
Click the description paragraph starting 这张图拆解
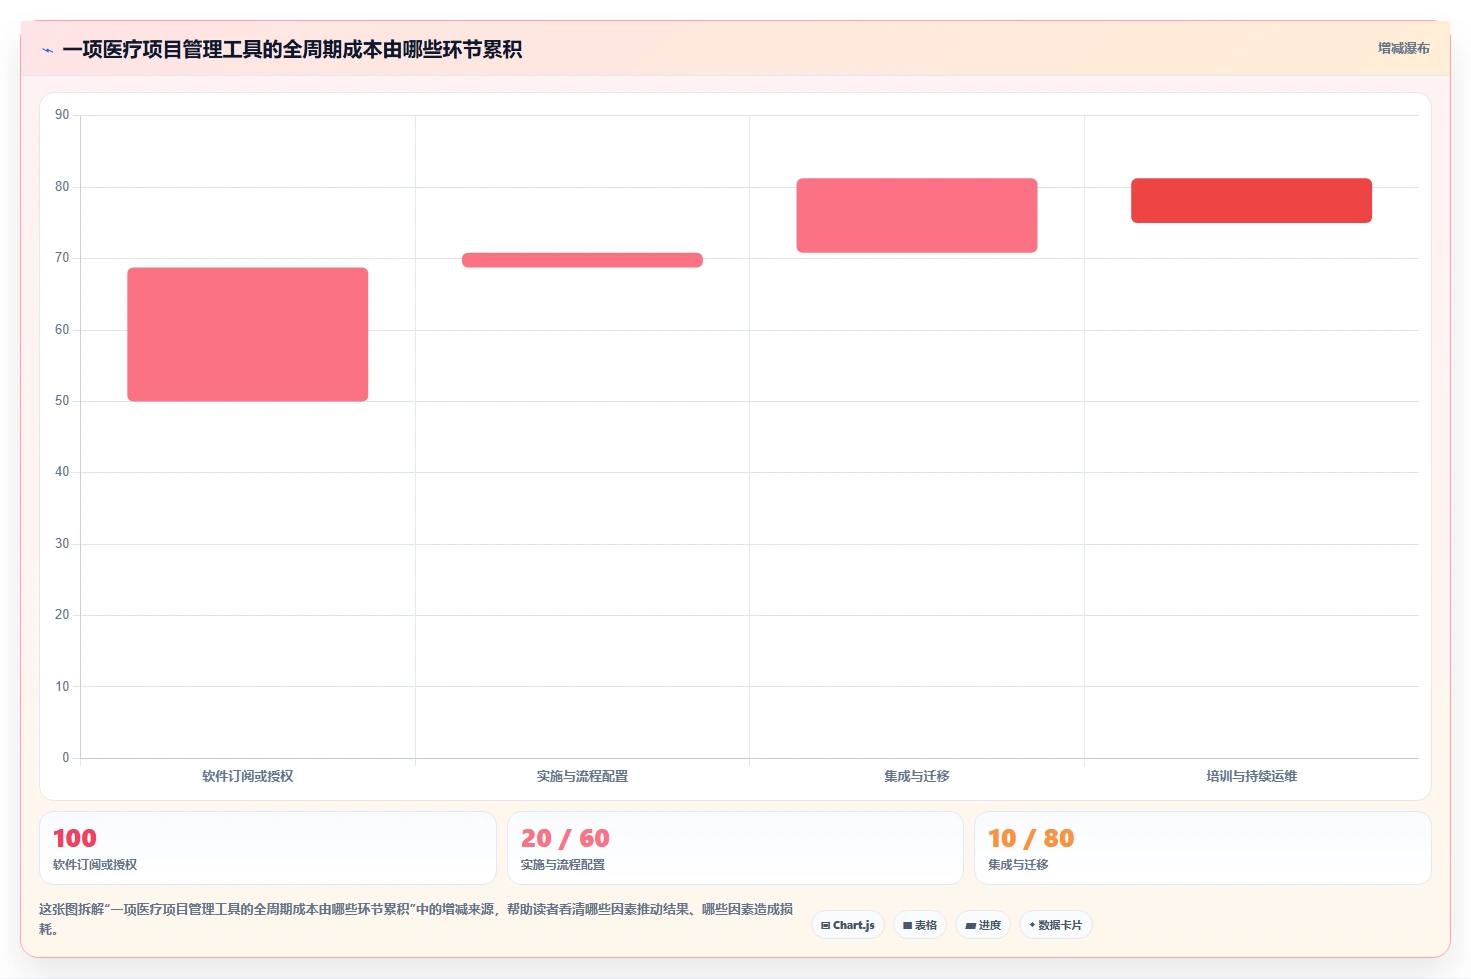(x=416, y=919)
